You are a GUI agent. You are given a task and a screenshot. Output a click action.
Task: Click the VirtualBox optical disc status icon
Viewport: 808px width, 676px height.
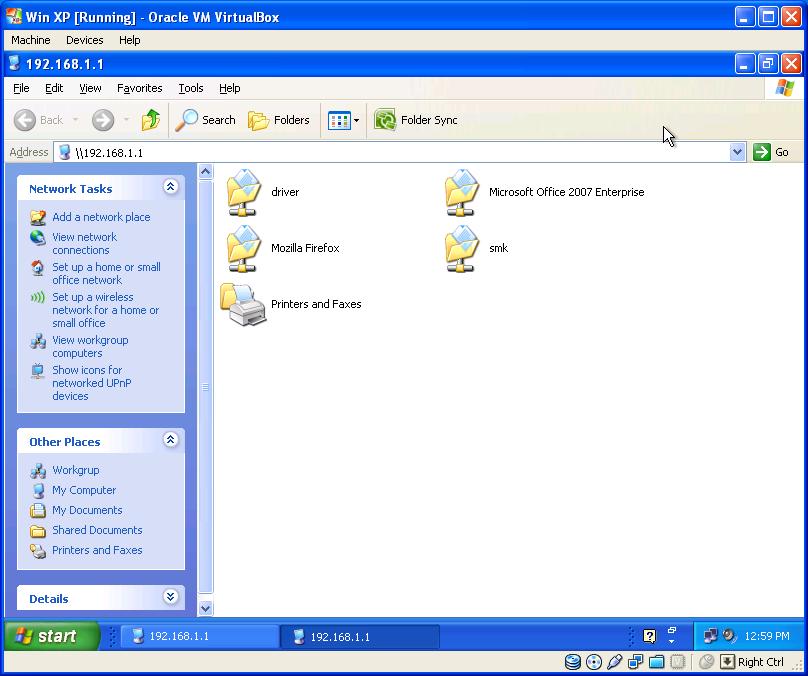tap(594, 662)
